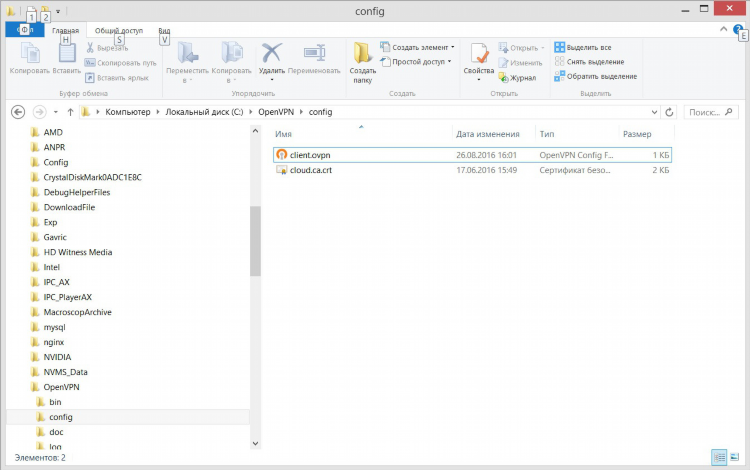Click Вставить ярлык (Paste shortcut)
The image size is (750, 470).
pos(117,77)
